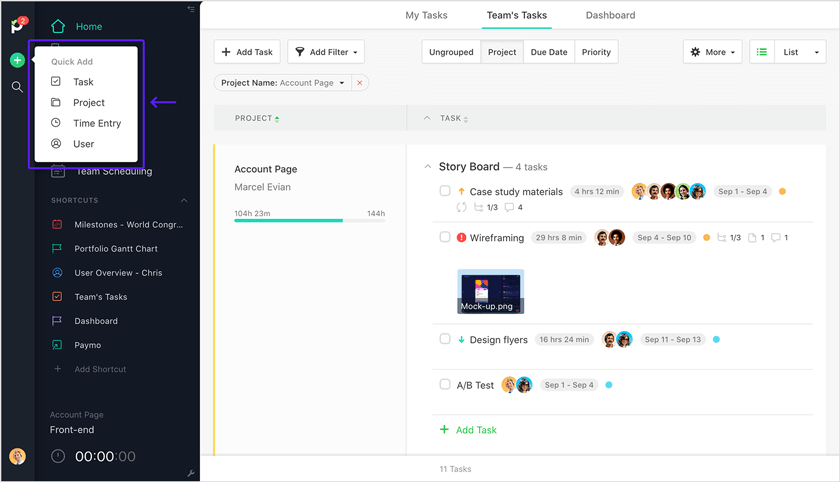Sort by the PROJECT column header
The height and width of the screenshot is (482, 840).
(257, 118)
